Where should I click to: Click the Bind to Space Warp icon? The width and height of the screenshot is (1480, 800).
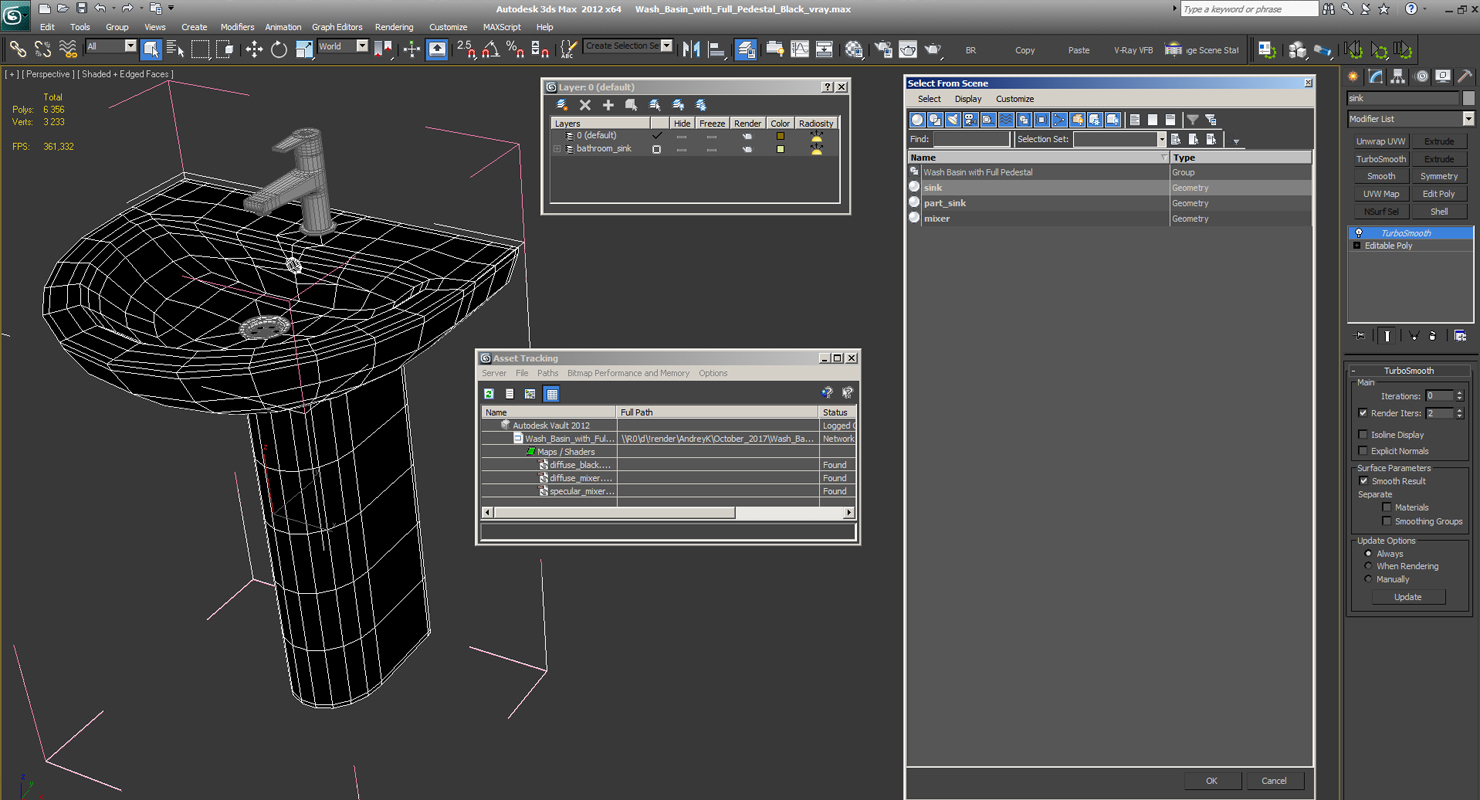click(68, 49)
